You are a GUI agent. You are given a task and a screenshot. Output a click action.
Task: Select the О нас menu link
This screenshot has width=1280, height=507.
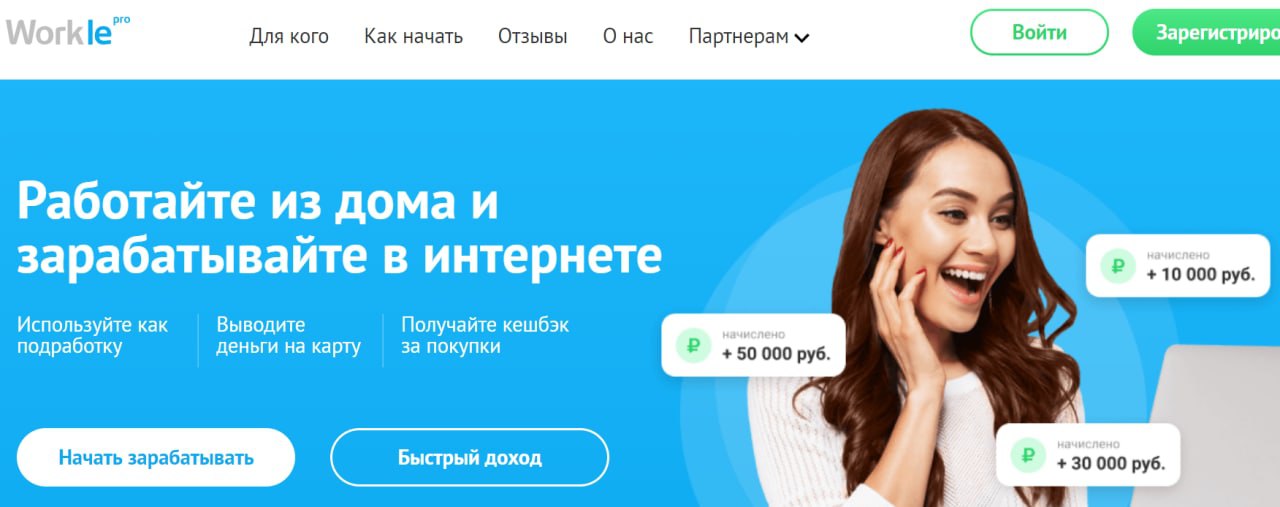[628, 37]
